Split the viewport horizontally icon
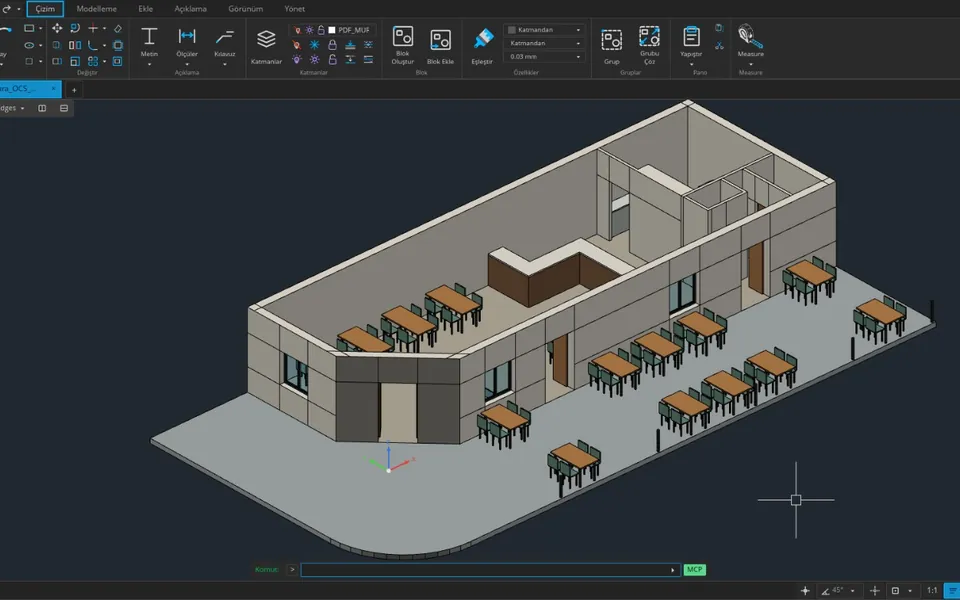This screenshot has width=960, height=600. pyautogui.click(x=64, y=108)
